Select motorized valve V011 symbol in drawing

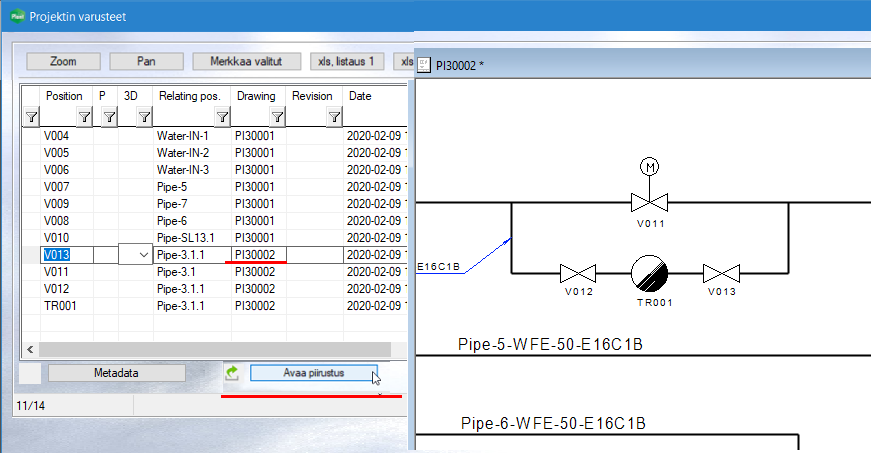[650, 202]
